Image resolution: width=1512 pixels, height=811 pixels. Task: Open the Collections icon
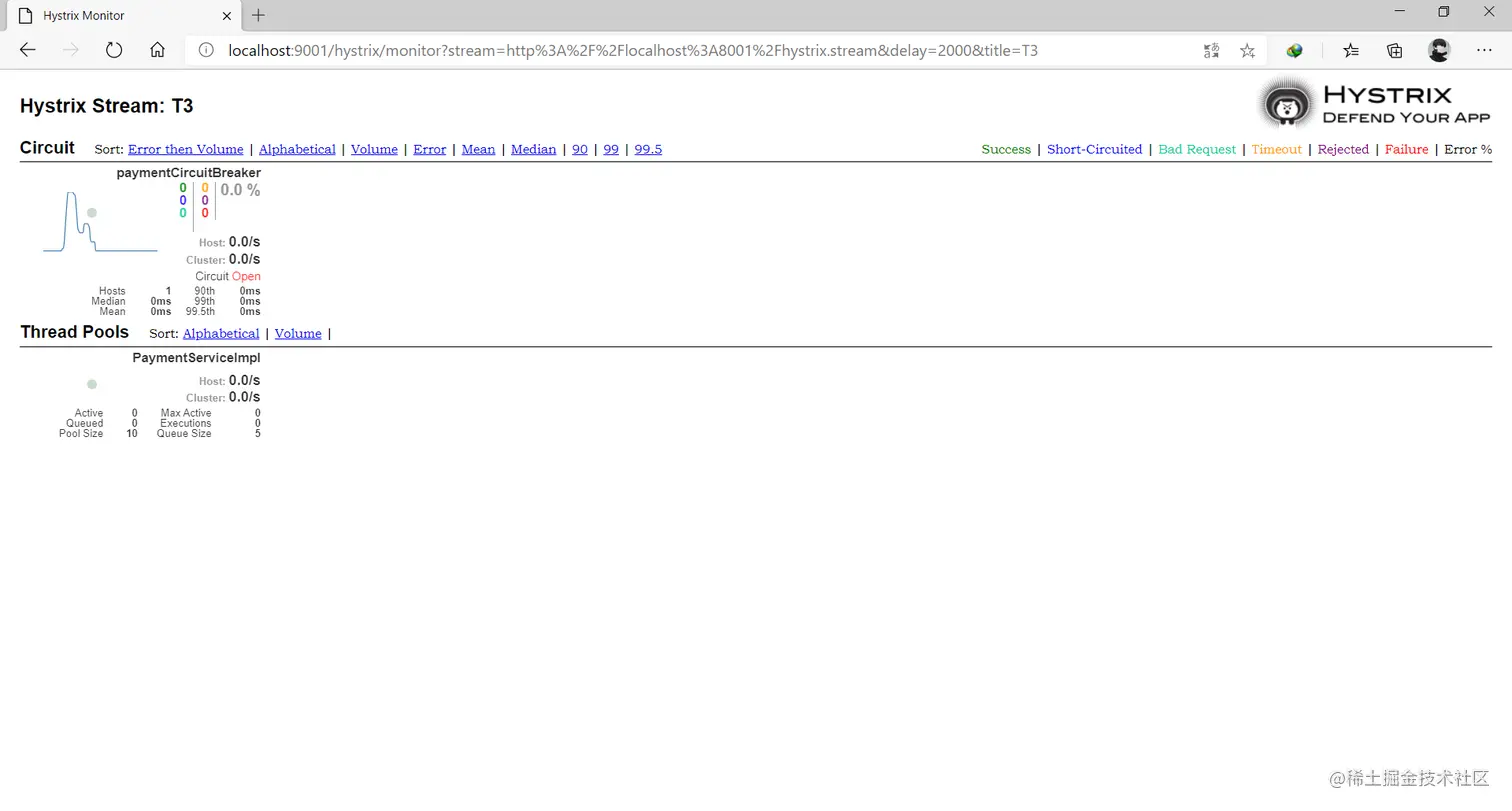point(1395,50)
